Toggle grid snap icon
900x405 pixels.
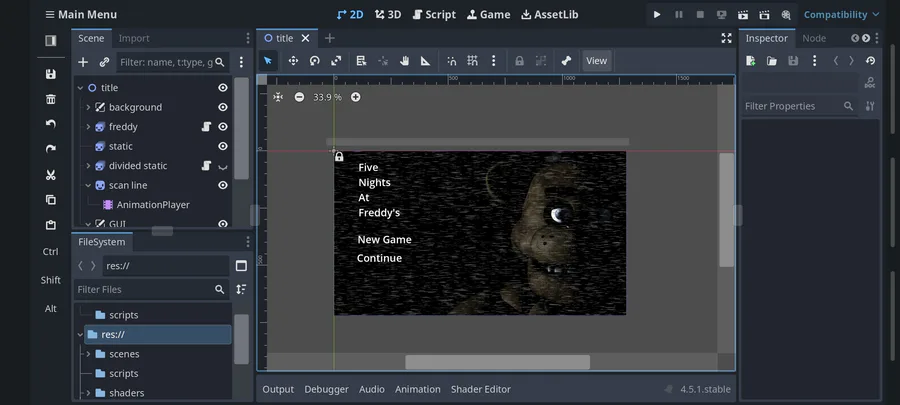pos(472,61)
